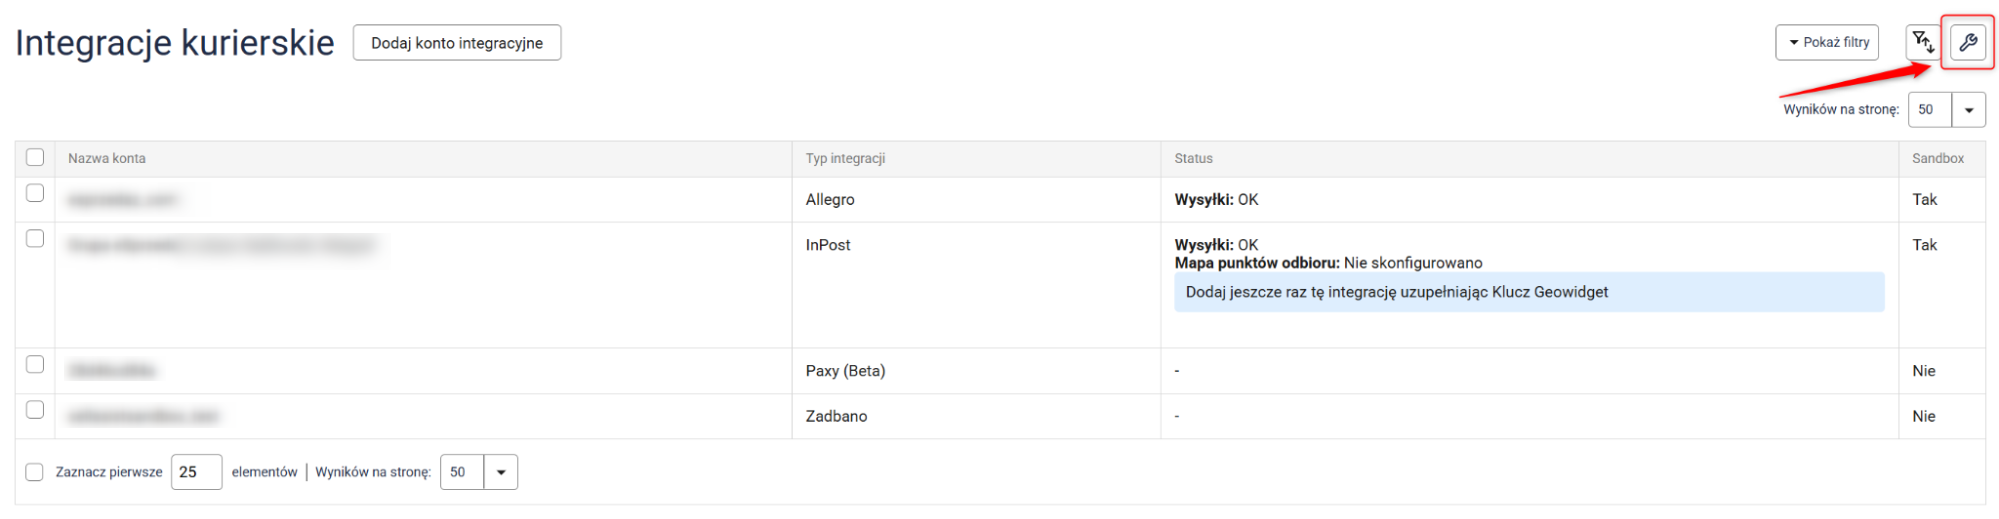Sort by Nazwa konta column header
Image resolution: width=1999 pixels, height=519 pixels.
pyautogui.click(x=107, y=158)
